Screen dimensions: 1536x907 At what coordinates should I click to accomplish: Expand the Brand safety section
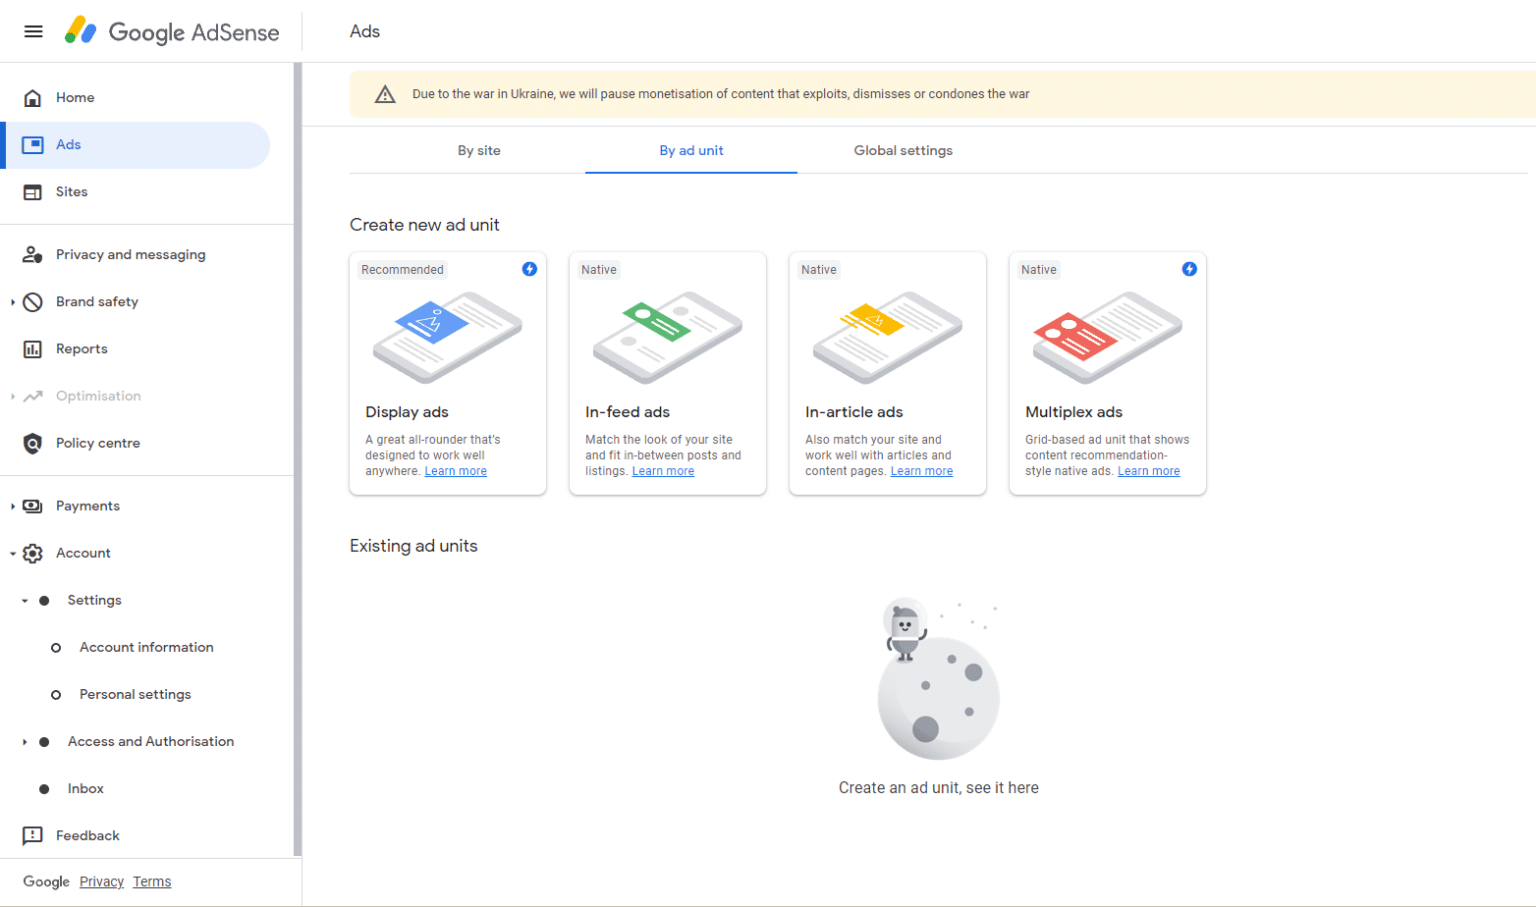[12, 301]
